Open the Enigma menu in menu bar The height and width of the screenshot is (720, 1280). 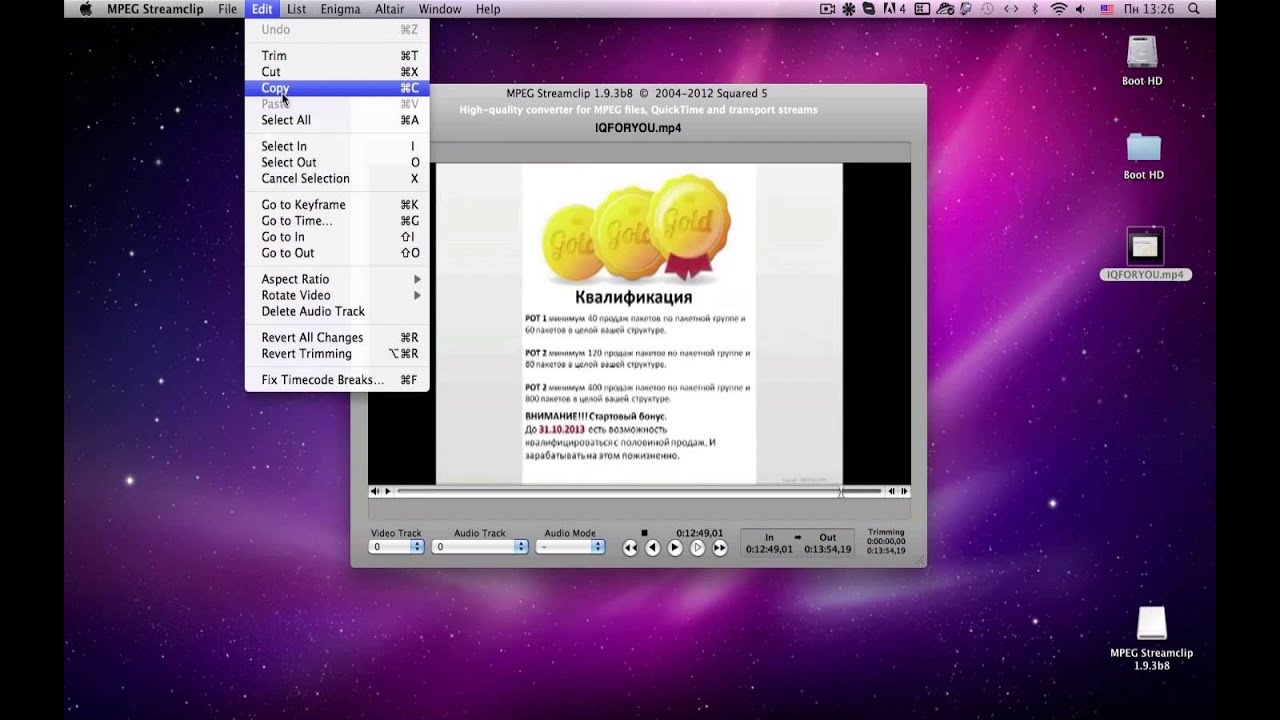click(340, 9)
